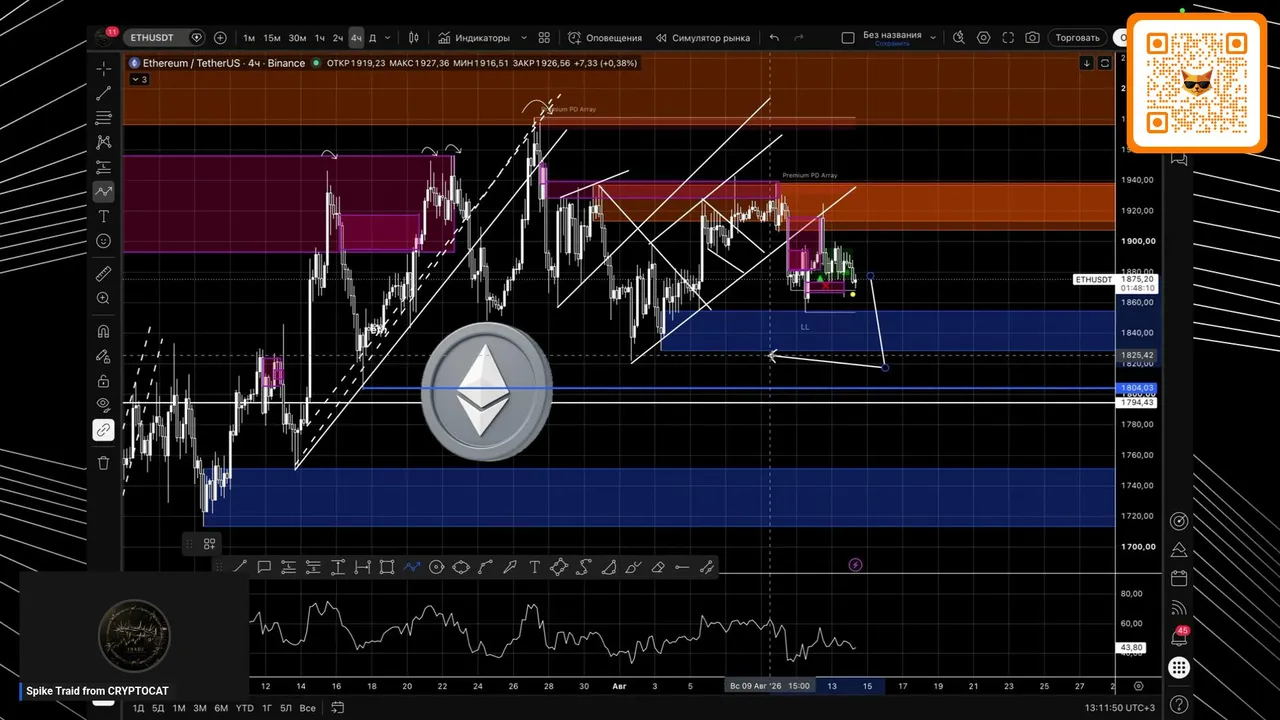Select the text tool in left sidebar

click(104, 216)
